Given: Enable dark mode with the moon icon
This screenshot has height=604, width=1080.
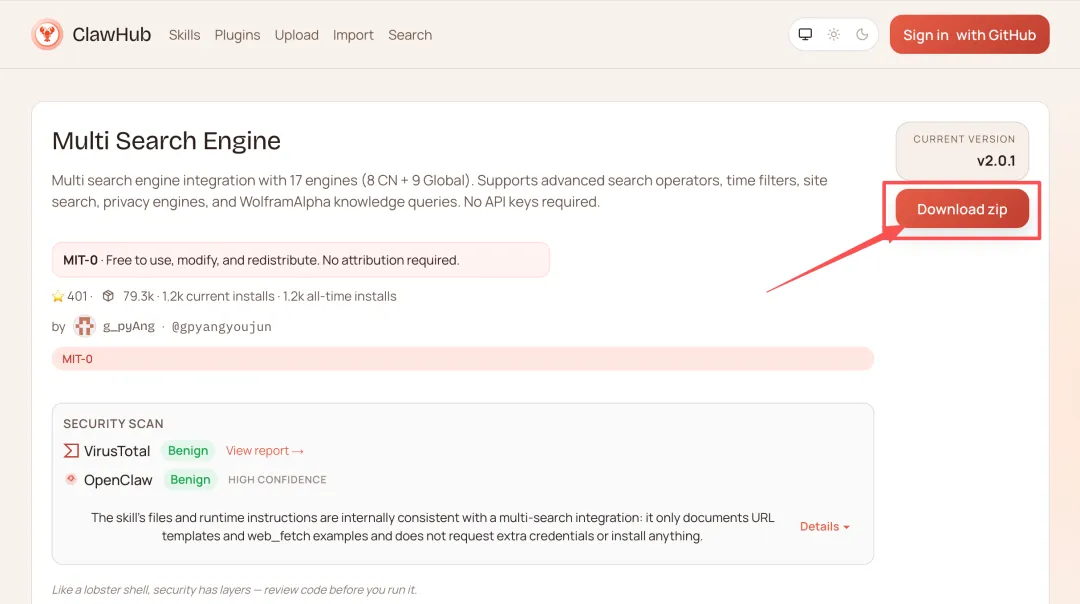Looking at the screenshot, I should pyautogui.click(x=862, y=35).
